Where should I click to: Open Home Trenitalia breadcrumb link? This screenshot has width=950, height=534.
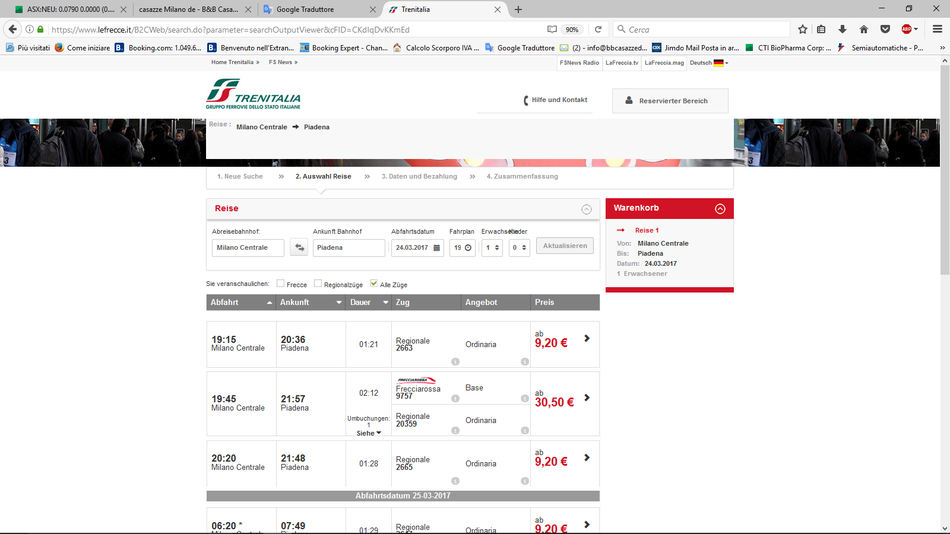click(x=235, y=62)
